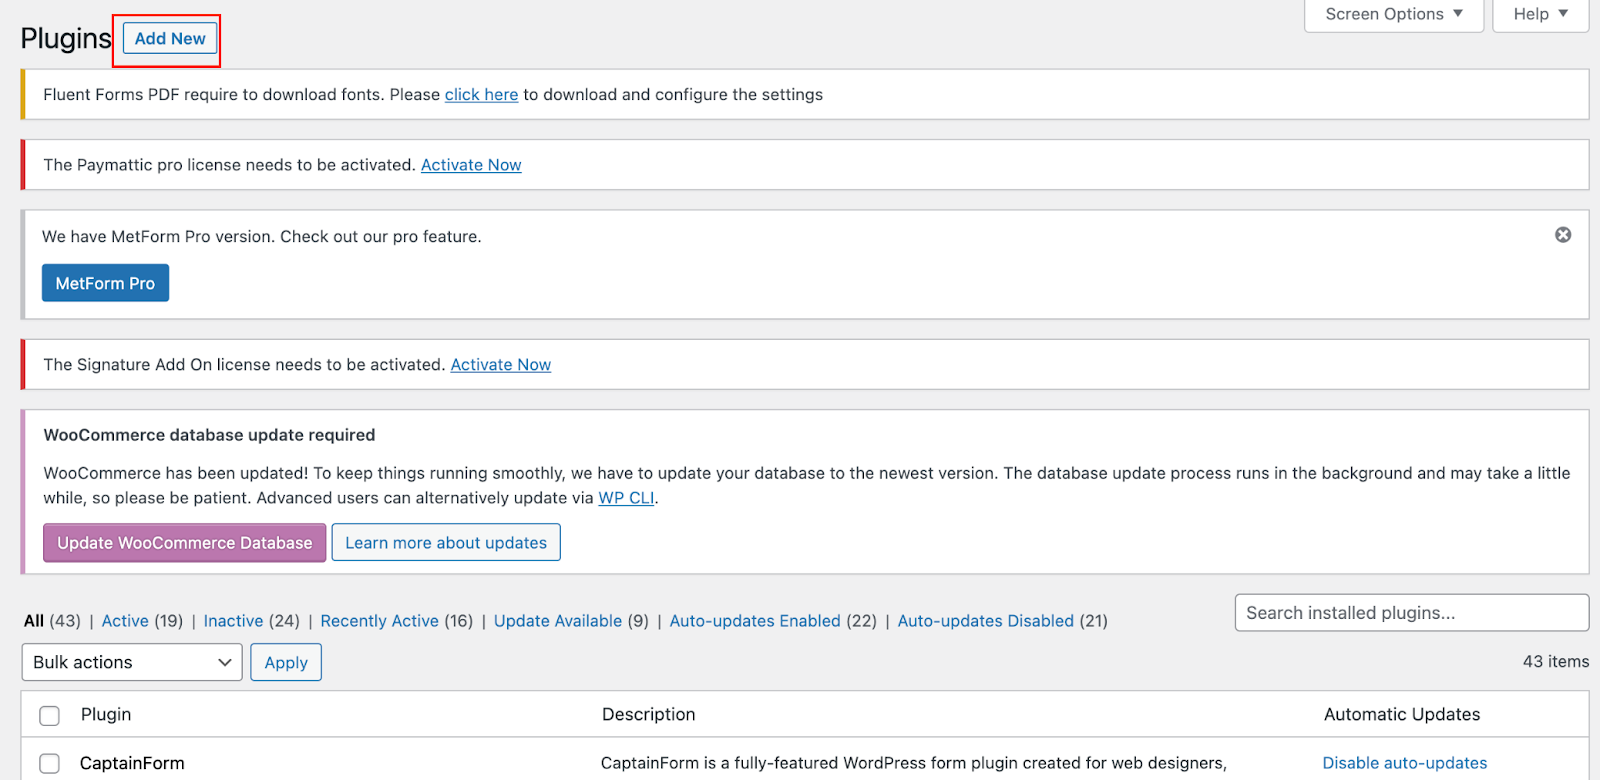
Task: Focus the Search installed plugins field
Action: click(1411, 613)
